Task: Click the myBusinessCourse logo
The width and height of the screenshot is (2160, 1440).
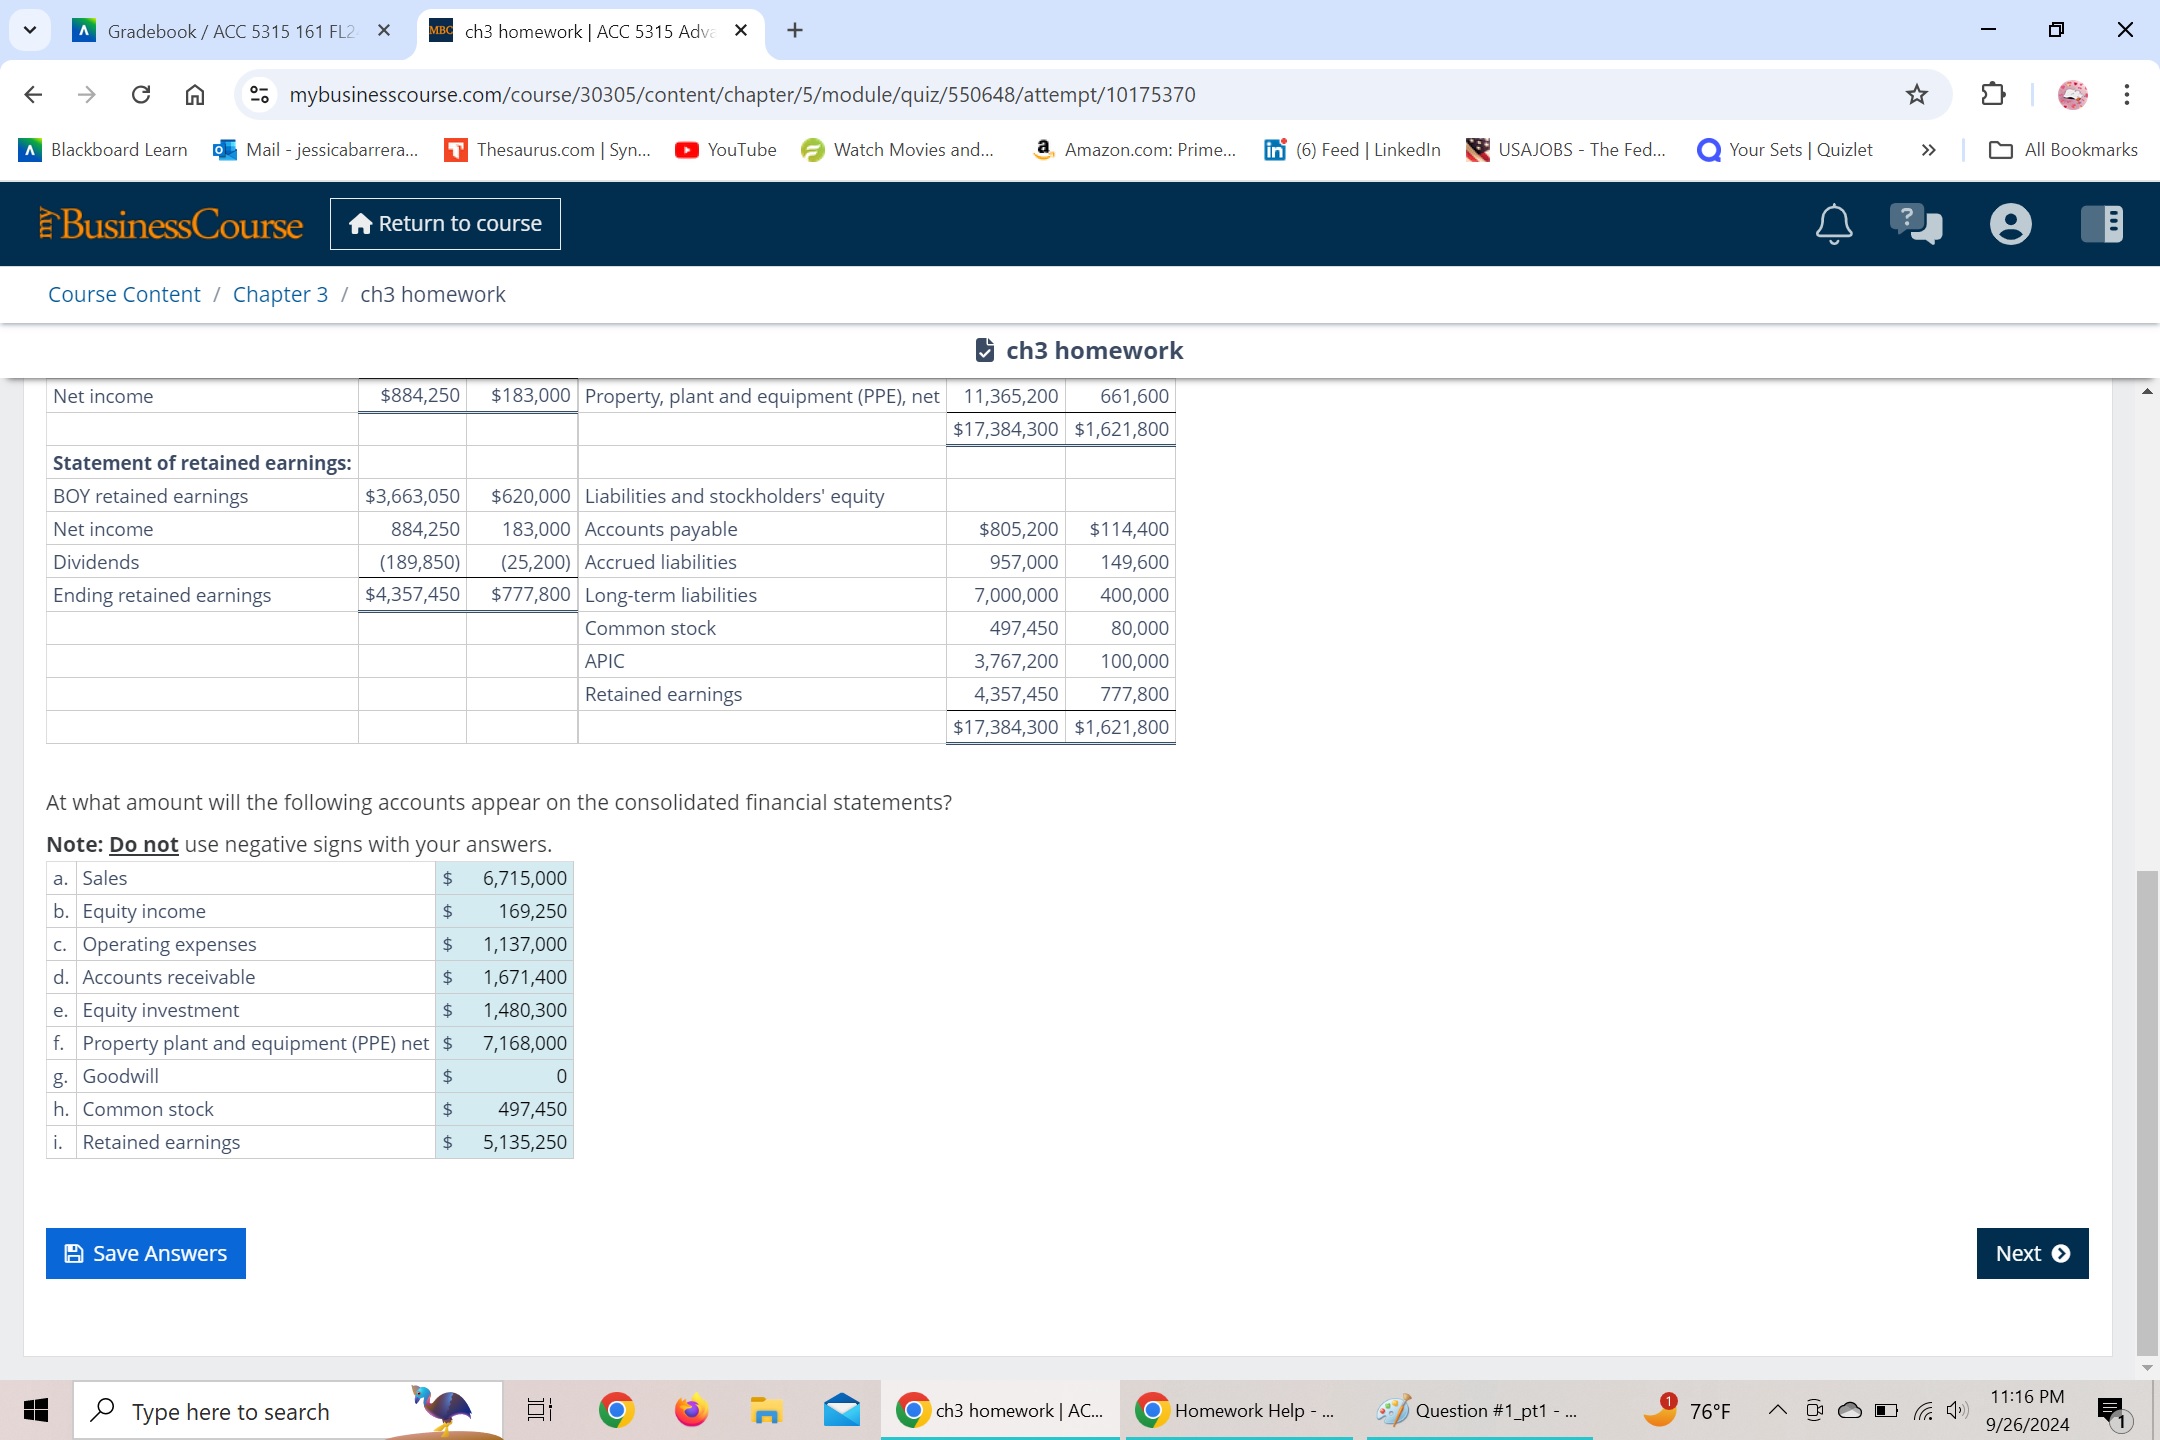Action: click(170, 223)
